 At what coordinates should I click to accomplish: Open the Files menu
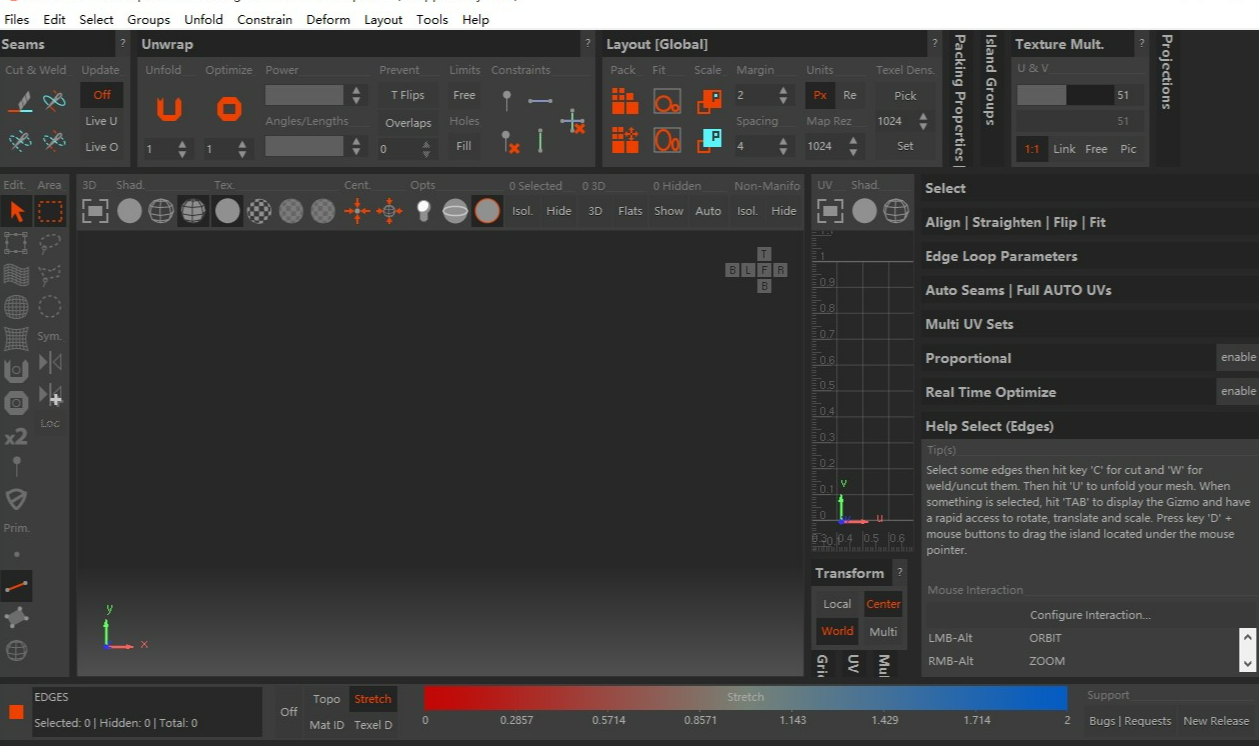17,19
